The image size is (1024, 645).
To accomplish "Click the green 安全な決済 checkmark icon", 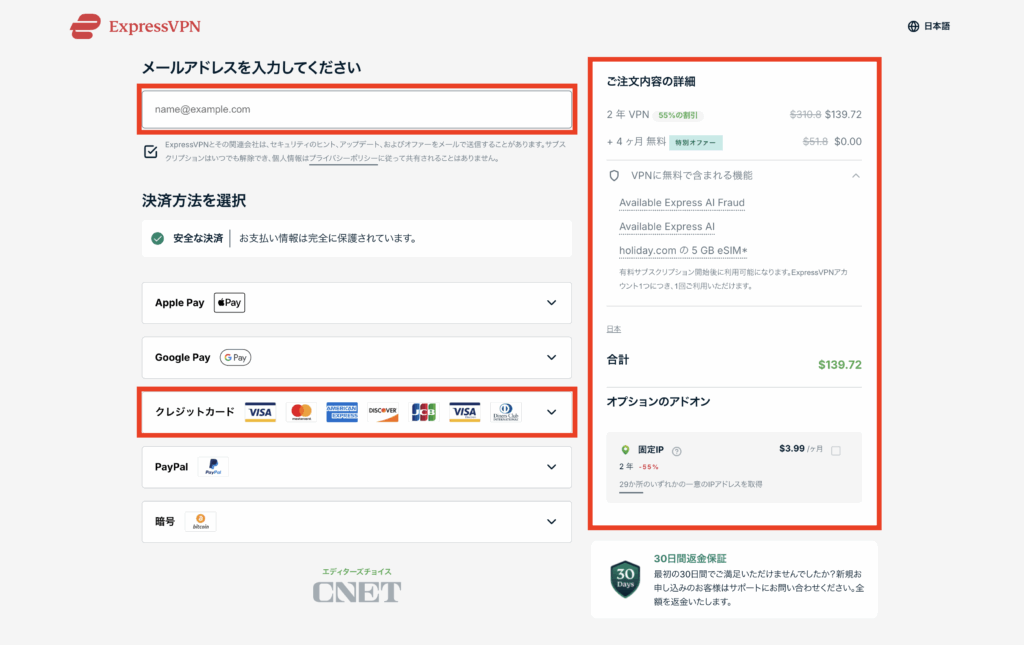I will (157, 238).
